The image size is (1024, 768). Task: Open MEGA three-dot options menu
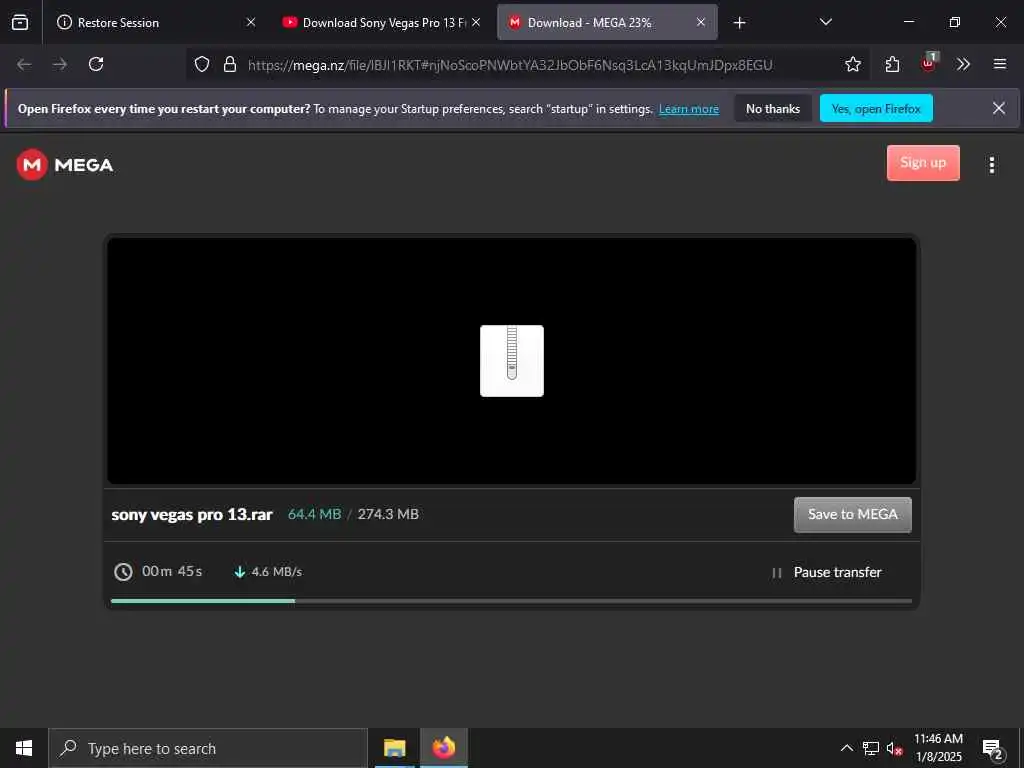click(991, 165)
